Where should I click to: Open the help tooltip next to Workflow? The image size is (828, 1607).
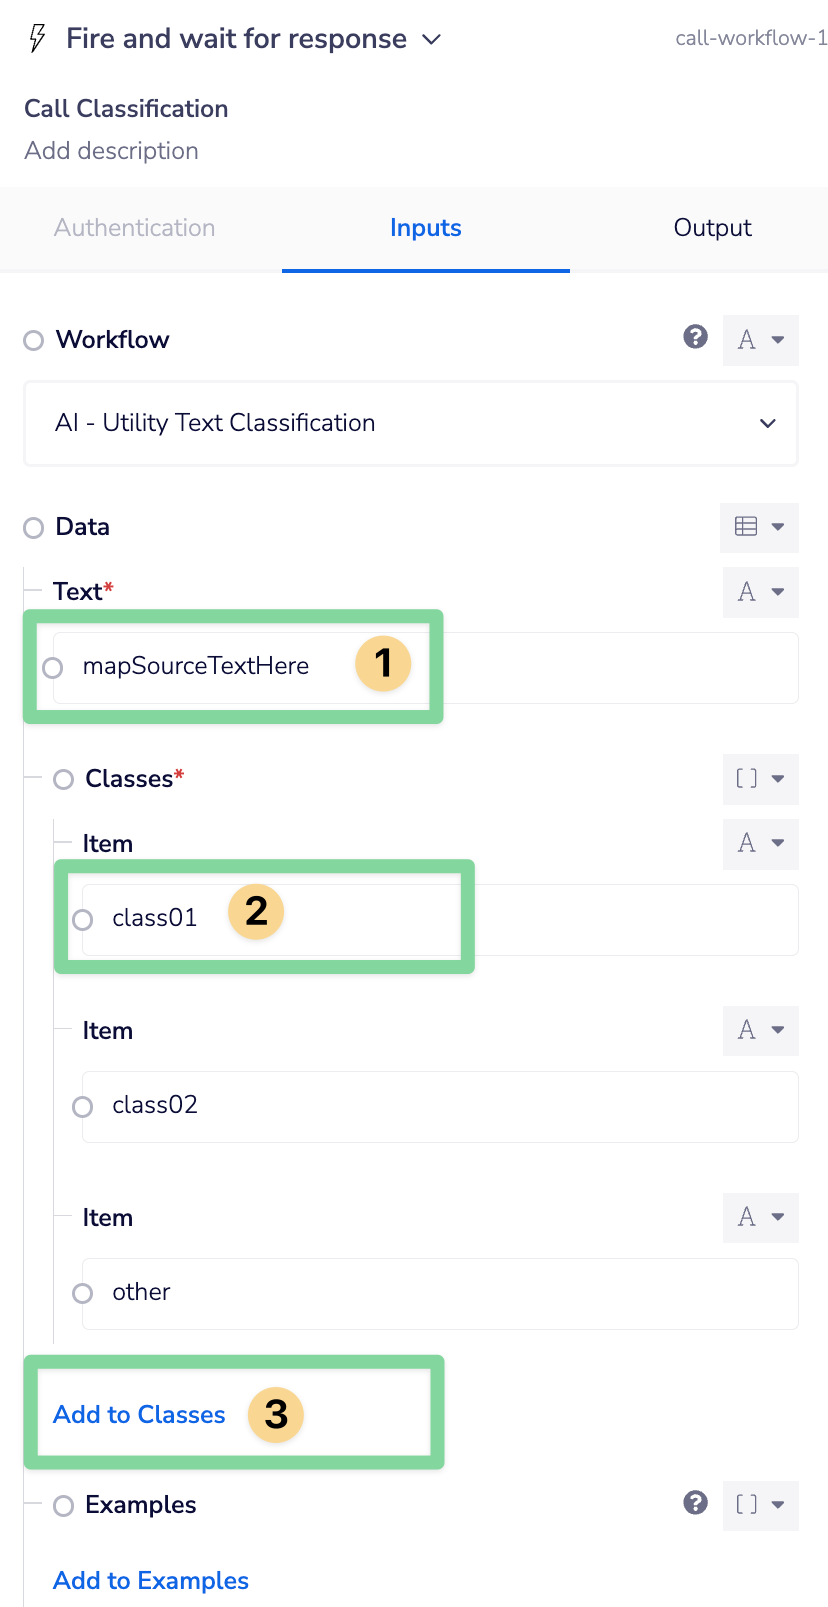click(x=695, y=338)
